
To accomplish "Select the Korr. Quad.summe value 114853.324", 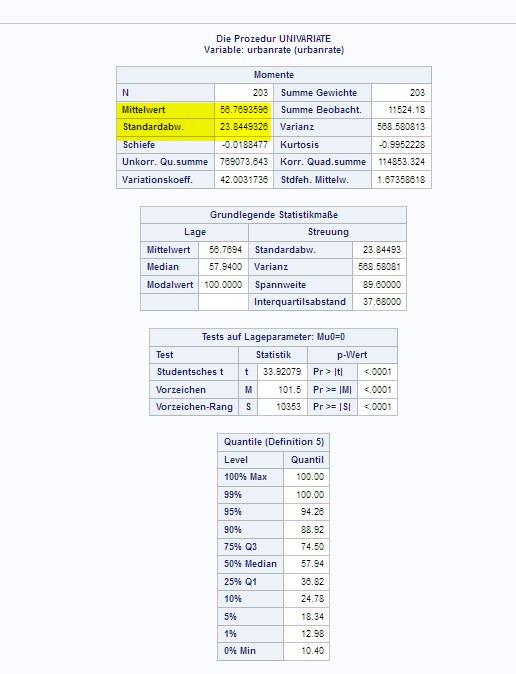I will tap(402, 162).
